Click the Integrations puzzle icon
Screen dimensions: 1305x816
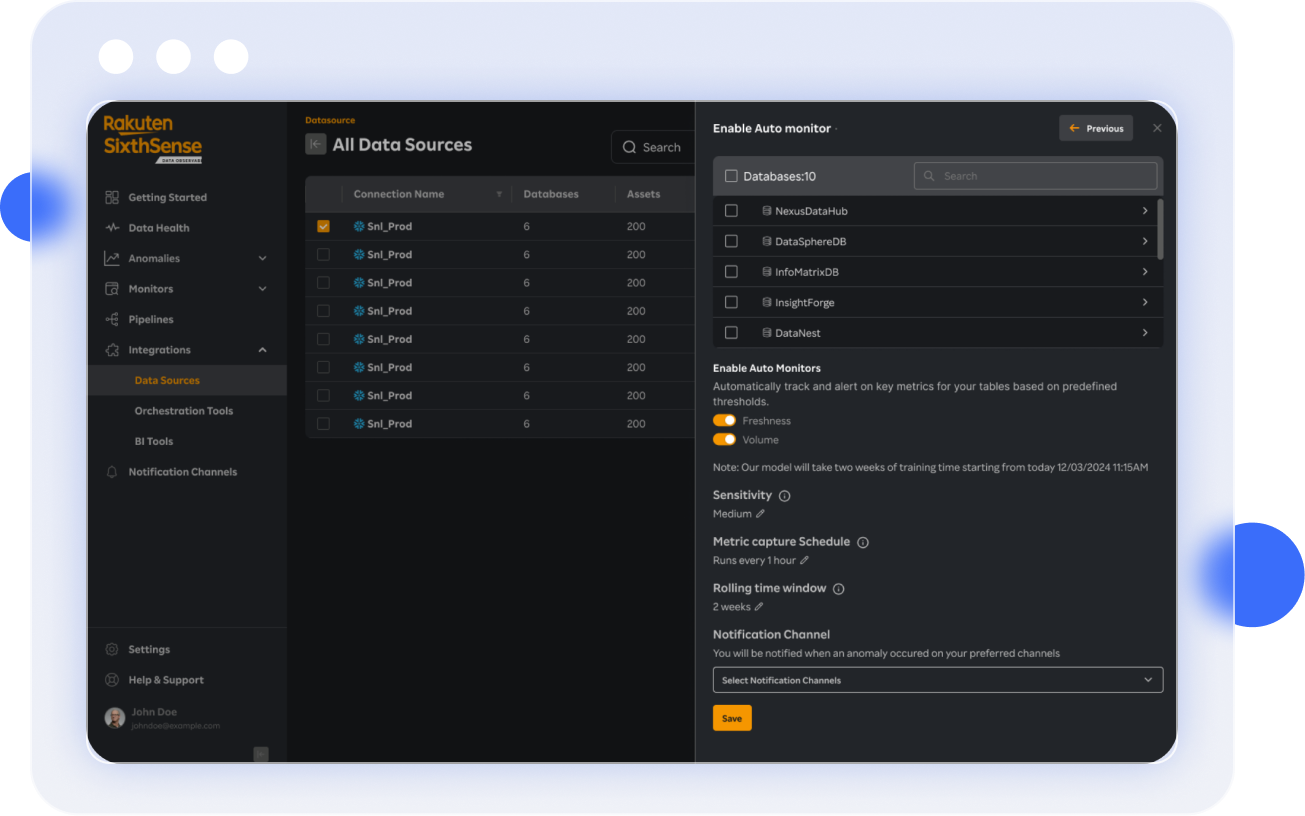112,350
